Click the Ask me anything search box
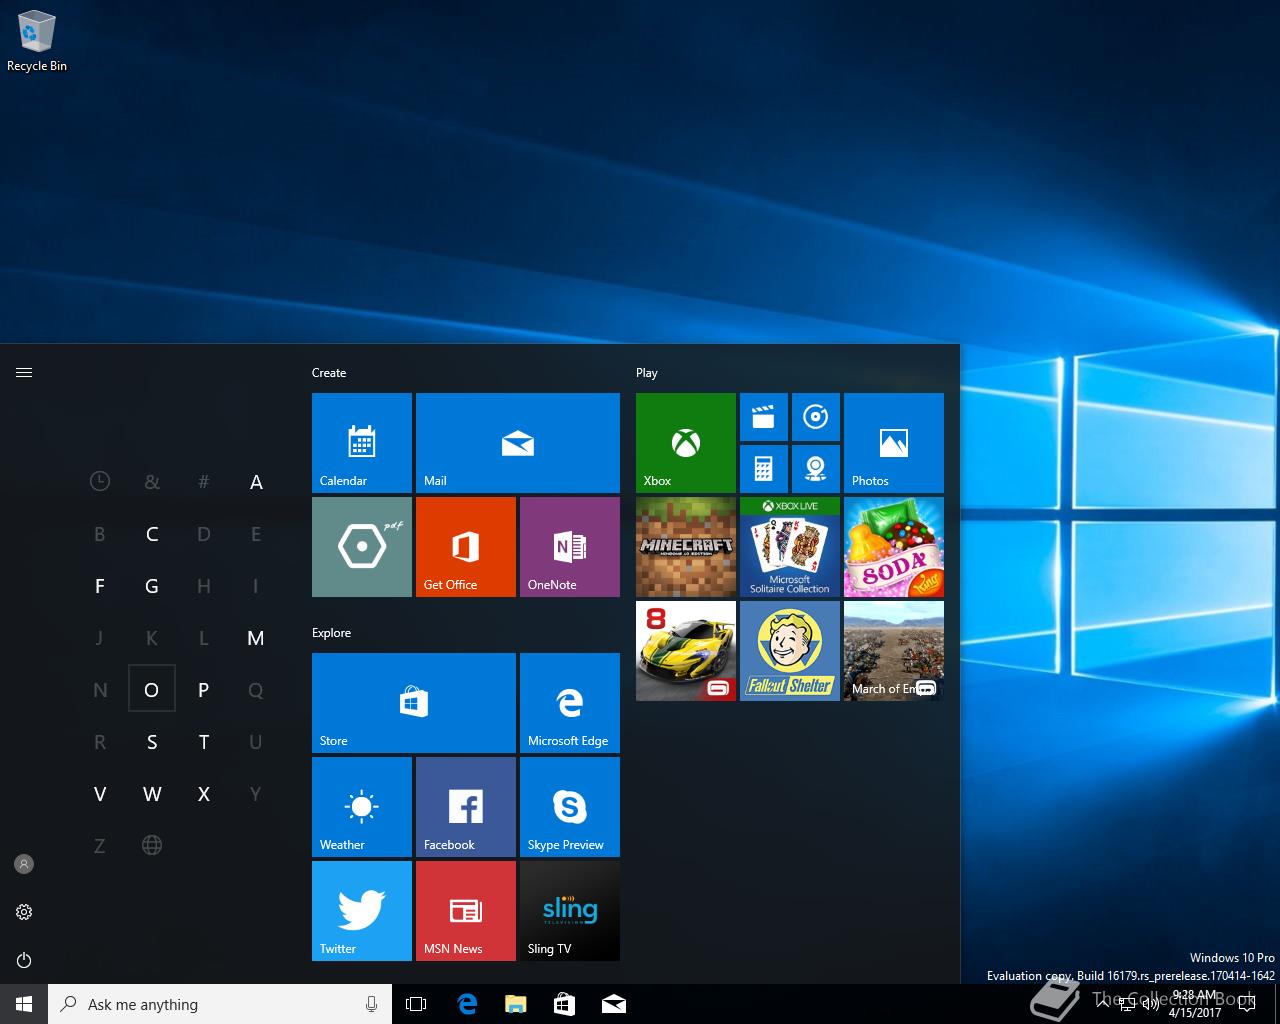The image size is (1280, 1024). pyautogui.click(x=220, y=1004)
